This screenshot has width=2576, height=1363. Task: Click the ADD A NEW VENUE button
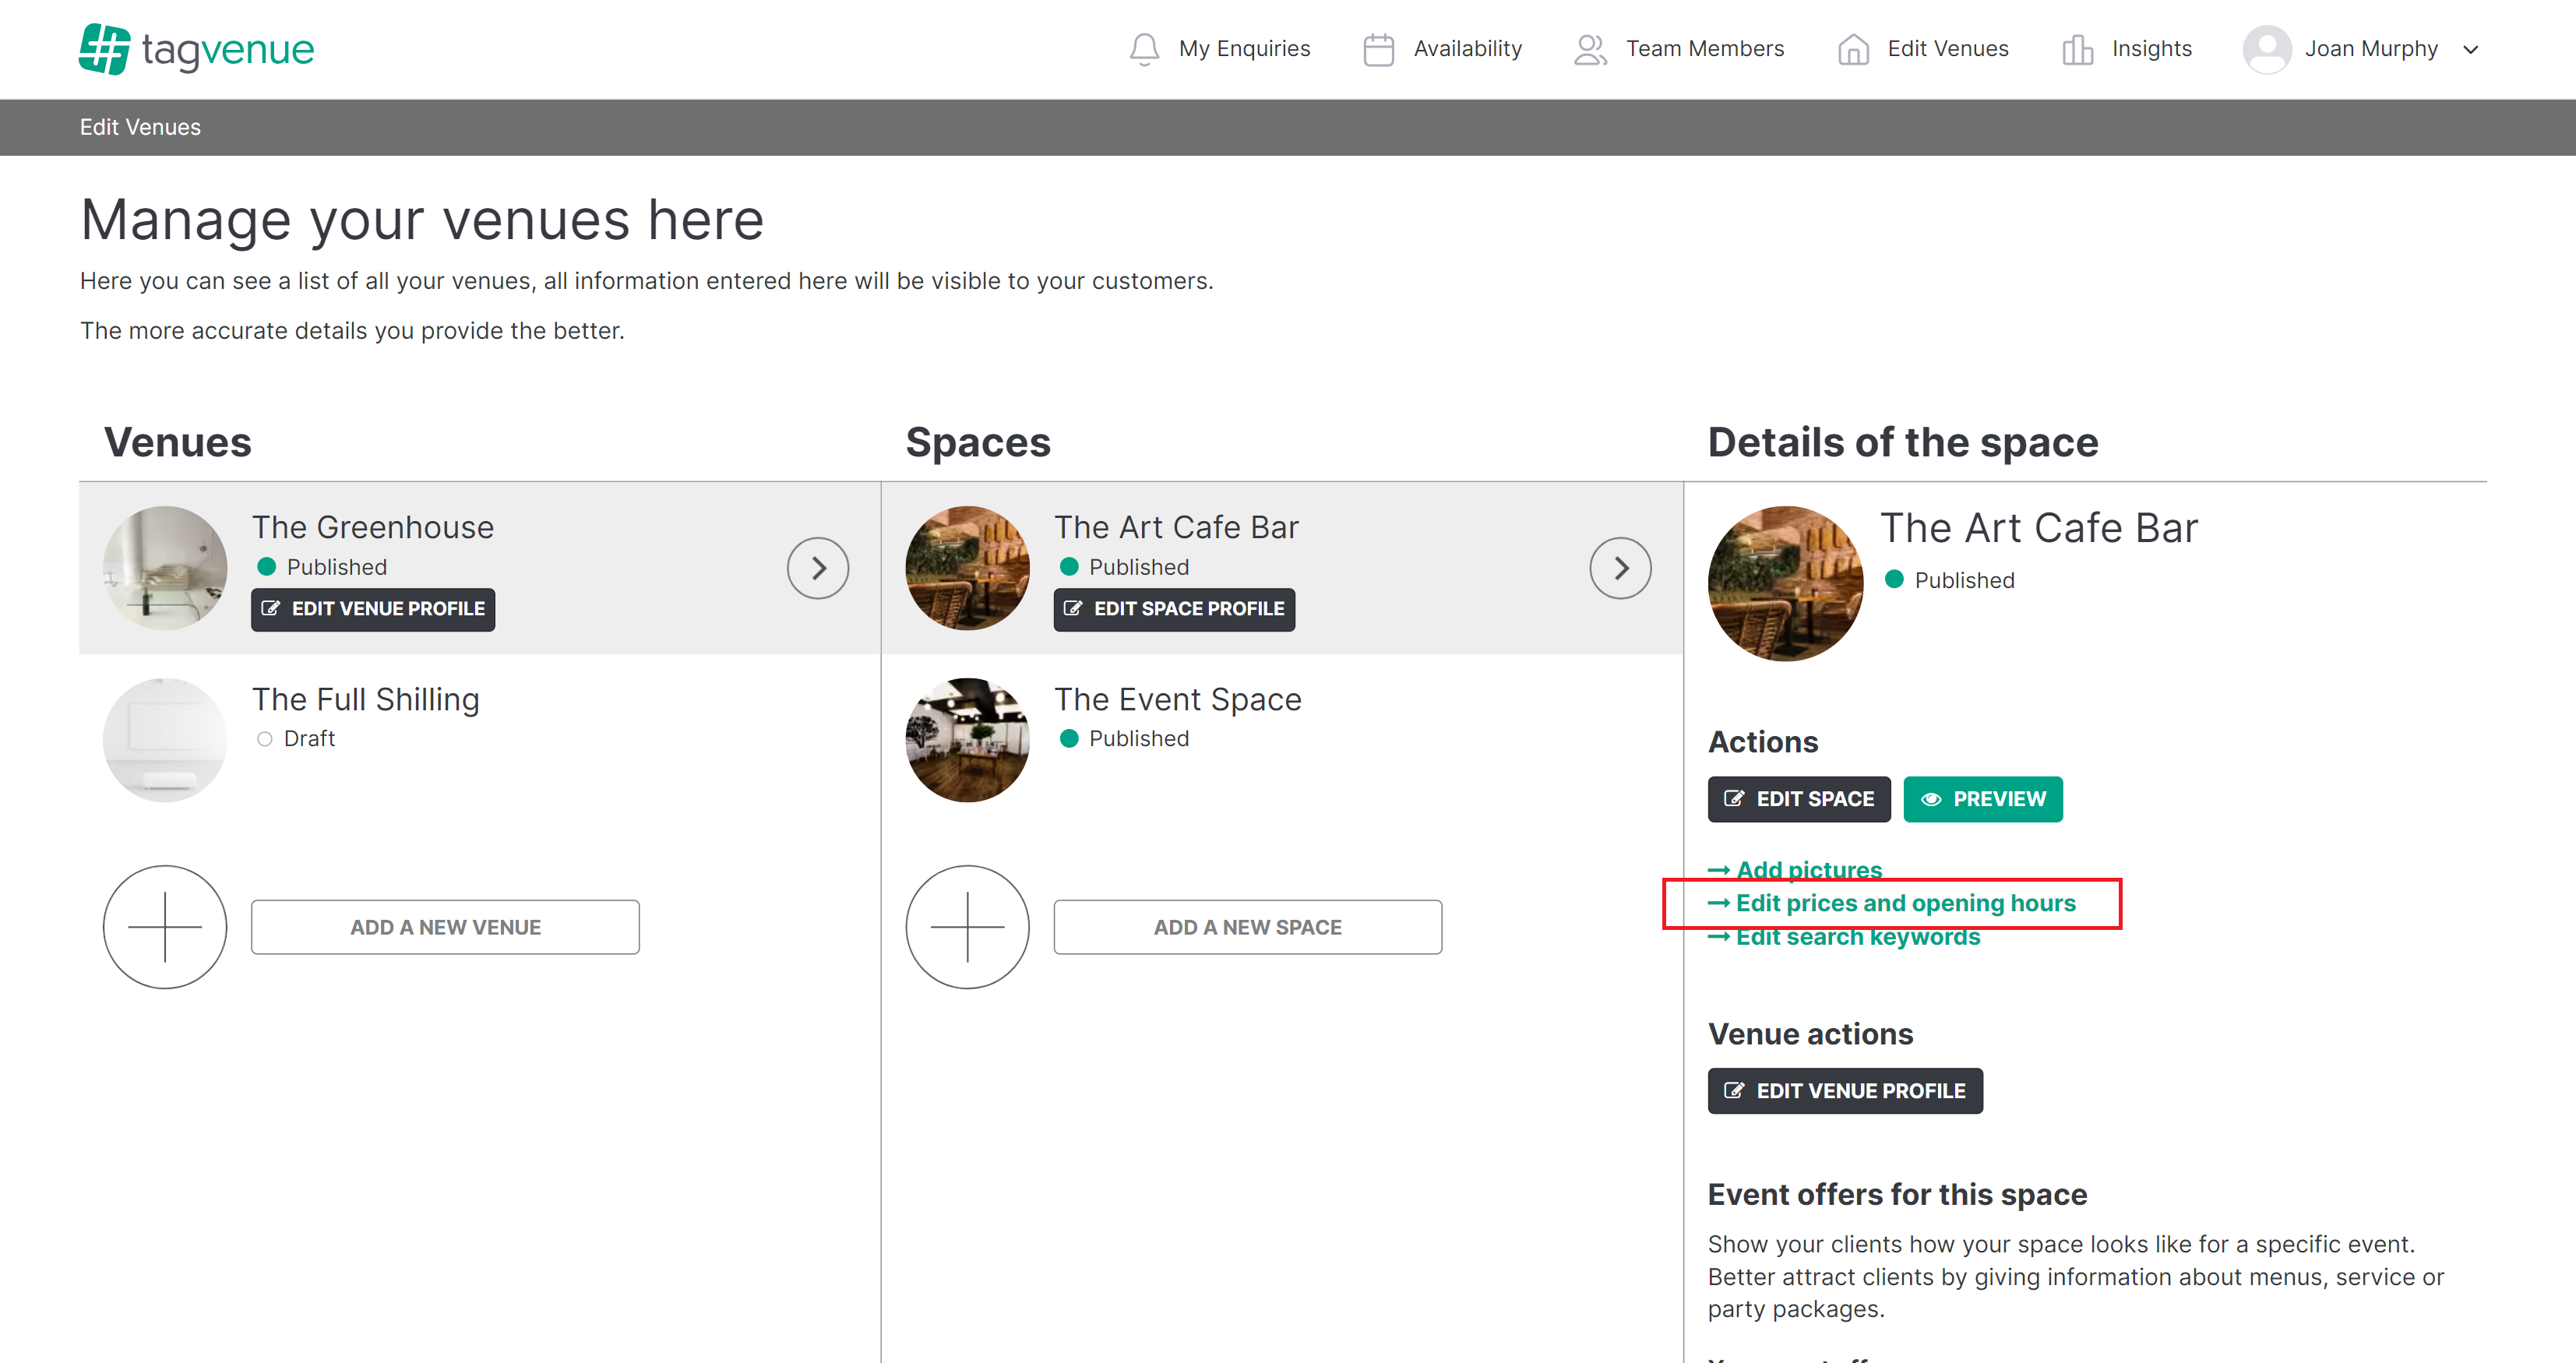click(x=445, y=927)
